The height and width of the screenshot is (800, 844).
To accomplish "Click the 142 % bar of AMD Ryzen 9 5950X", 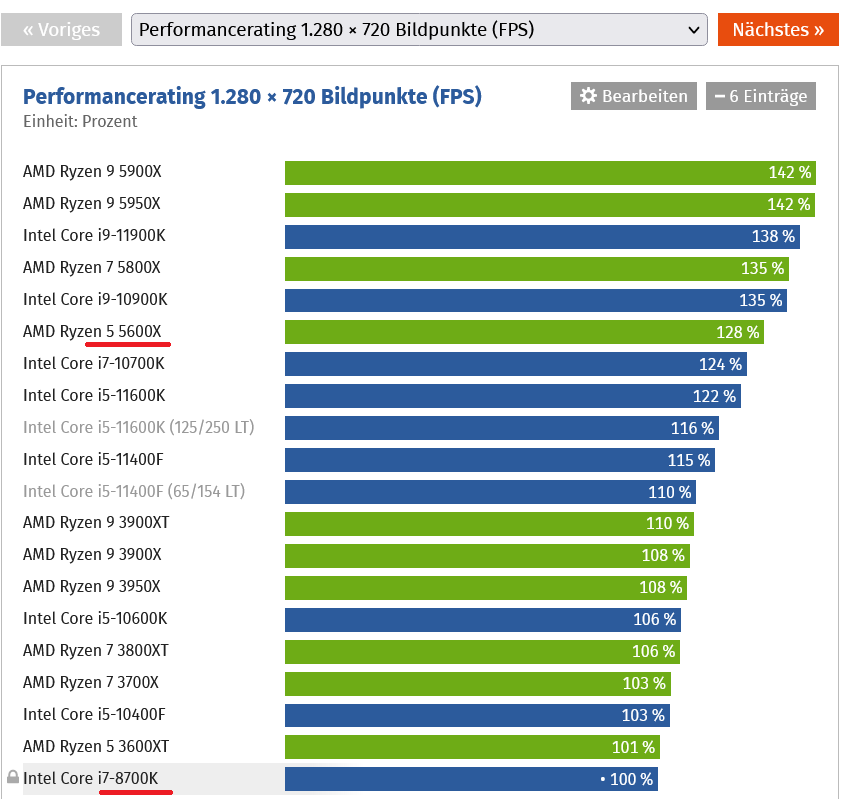I will [x=550, y=204].
